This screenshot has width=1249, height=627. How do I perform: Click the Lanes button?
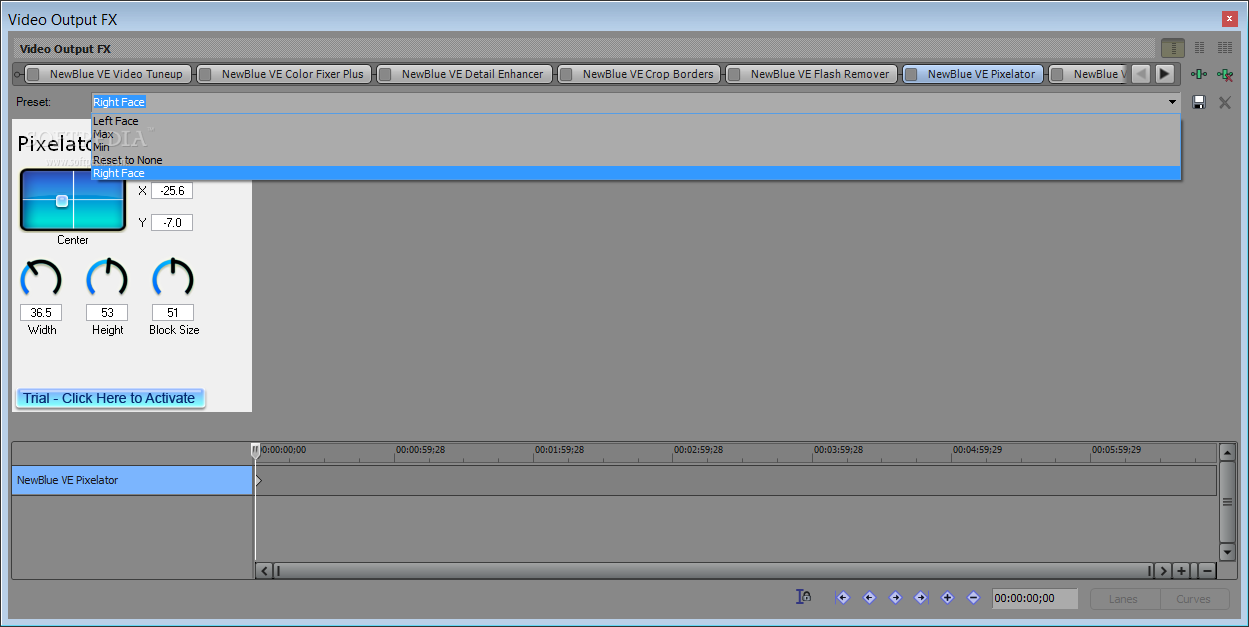(x=1123, y=599)
